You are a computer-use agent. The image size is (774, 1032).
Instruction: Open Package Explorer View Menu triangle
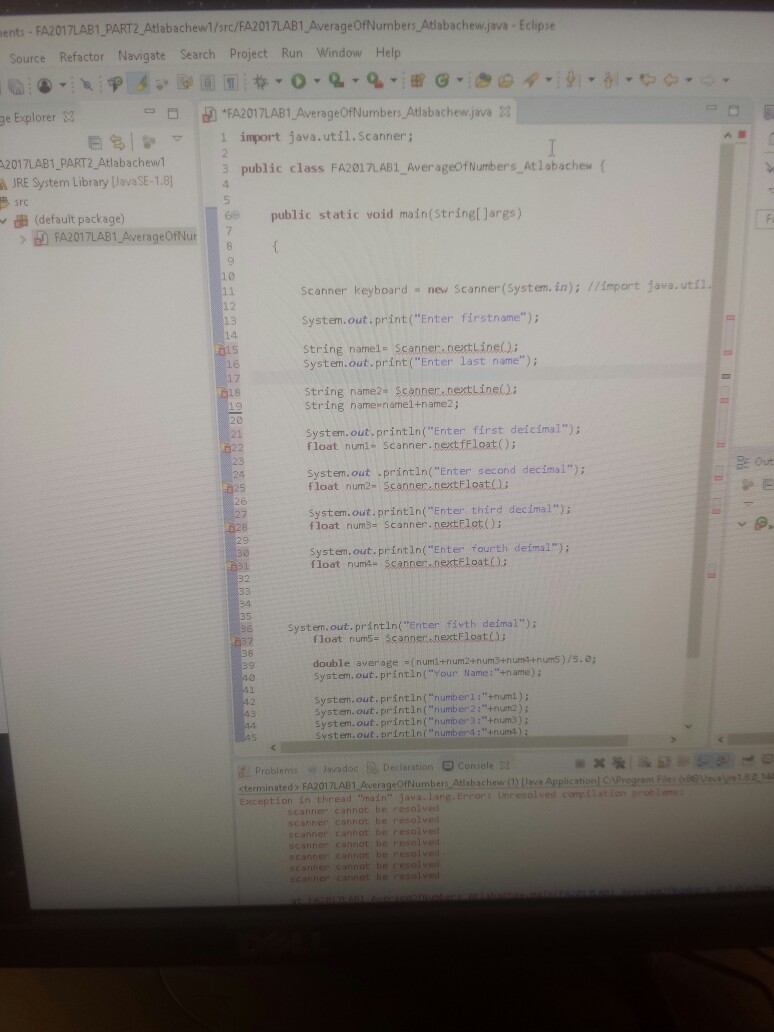177,139
